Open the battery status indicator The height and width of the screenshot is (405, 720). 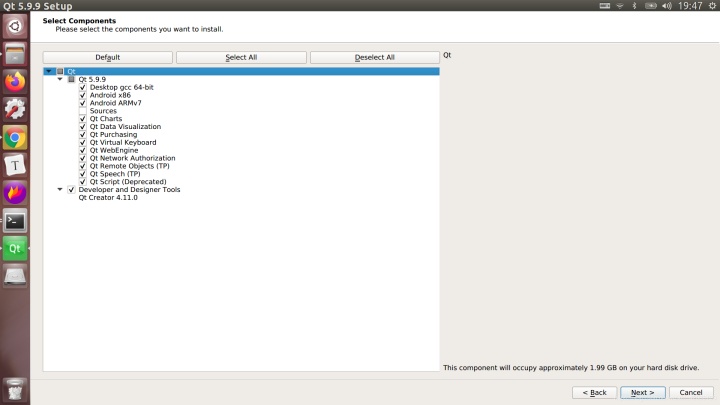[651, 6]
